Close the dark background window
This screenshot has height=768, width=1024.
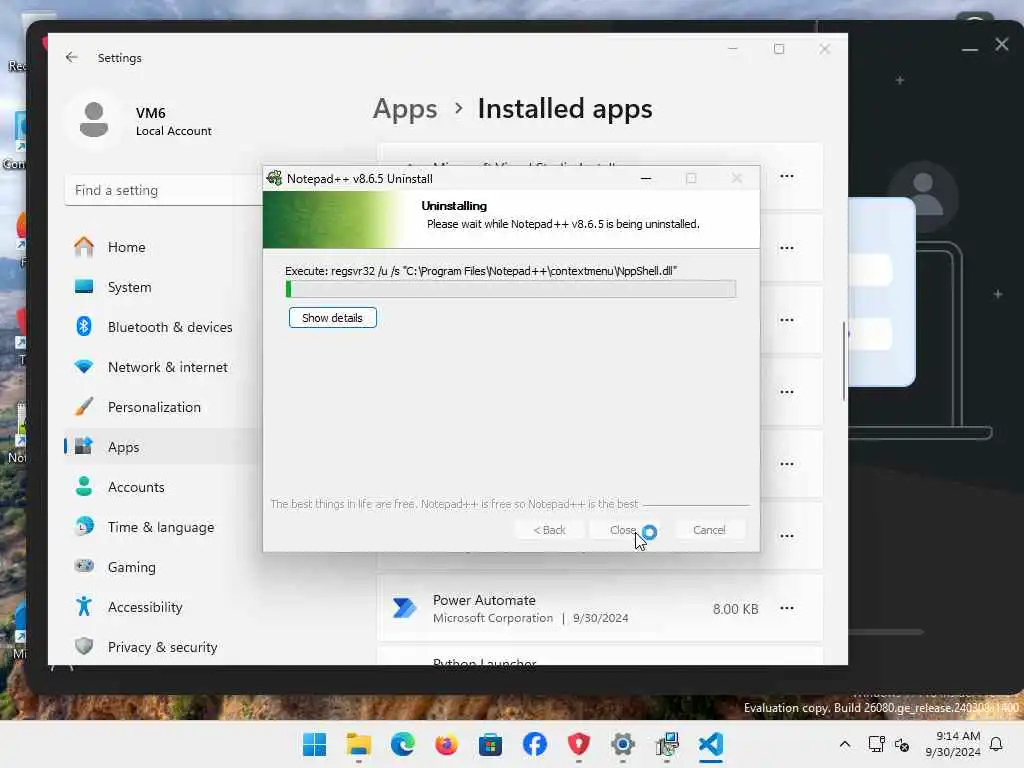[1002, 44]
